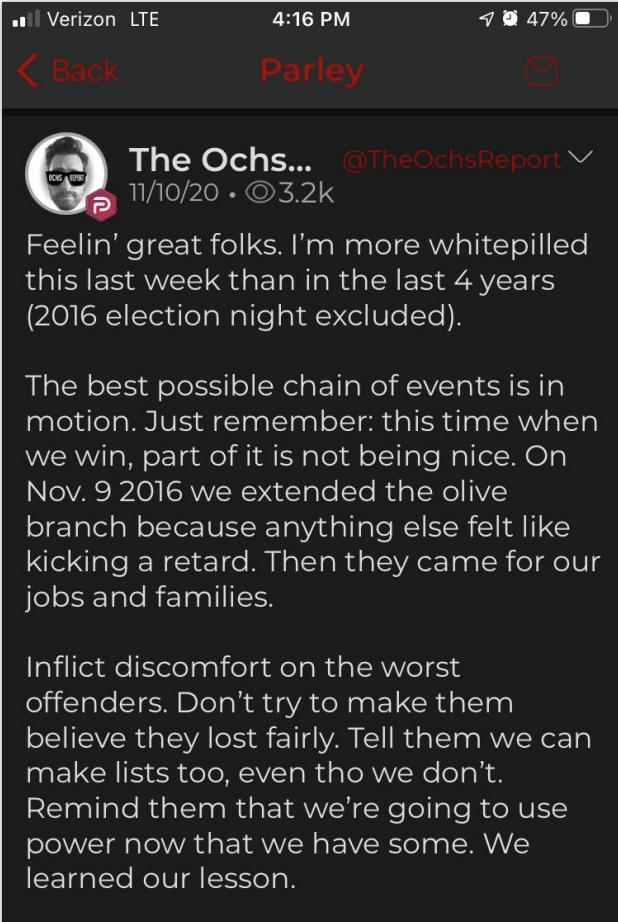Tap the paragraph starting Inflict discomfort

click(x=308, y=773)
